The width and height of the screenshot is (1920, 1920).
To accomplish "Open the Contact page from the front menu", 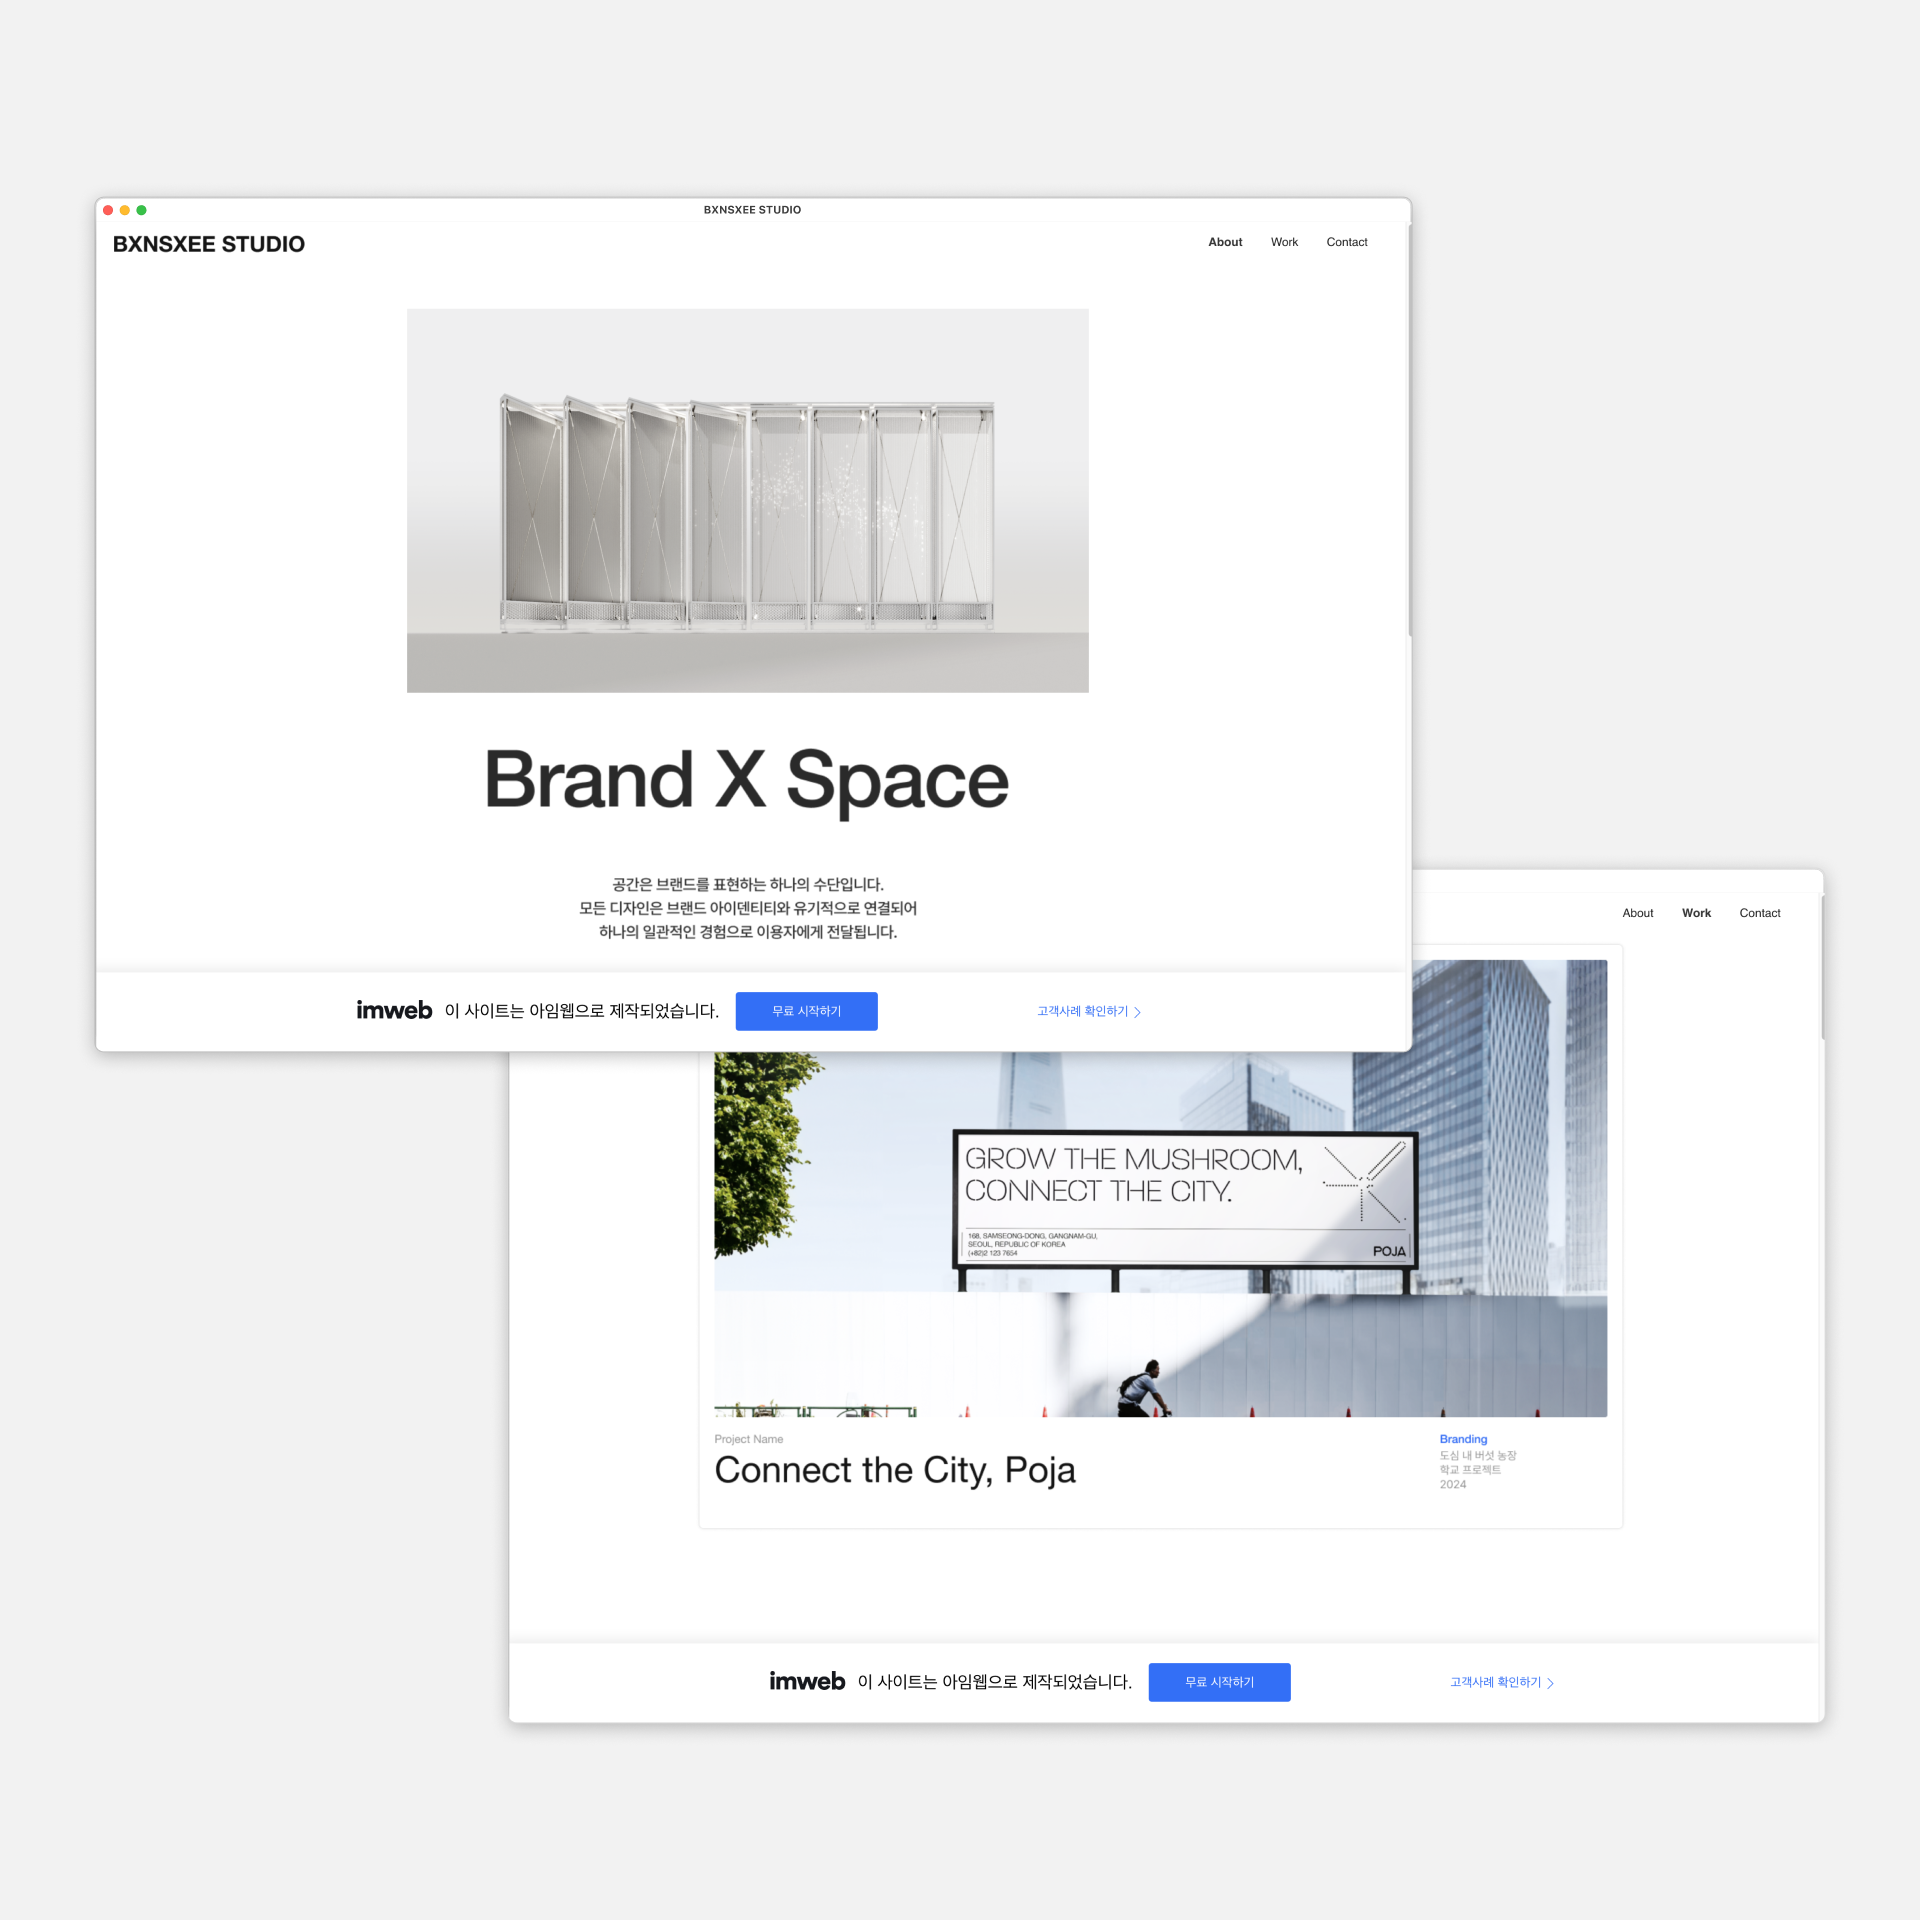I will (1346, 242).
